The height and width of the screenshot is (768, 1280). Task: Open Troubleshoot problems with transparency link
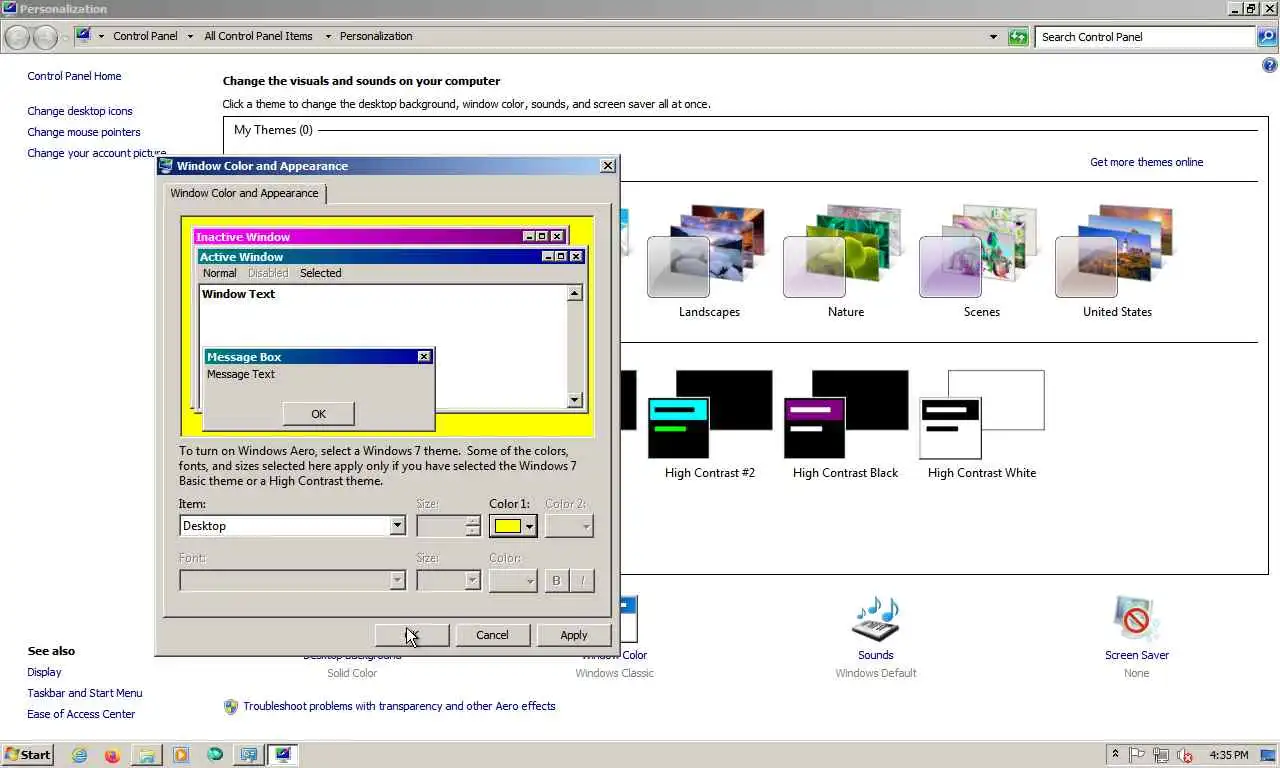(399, 706)
